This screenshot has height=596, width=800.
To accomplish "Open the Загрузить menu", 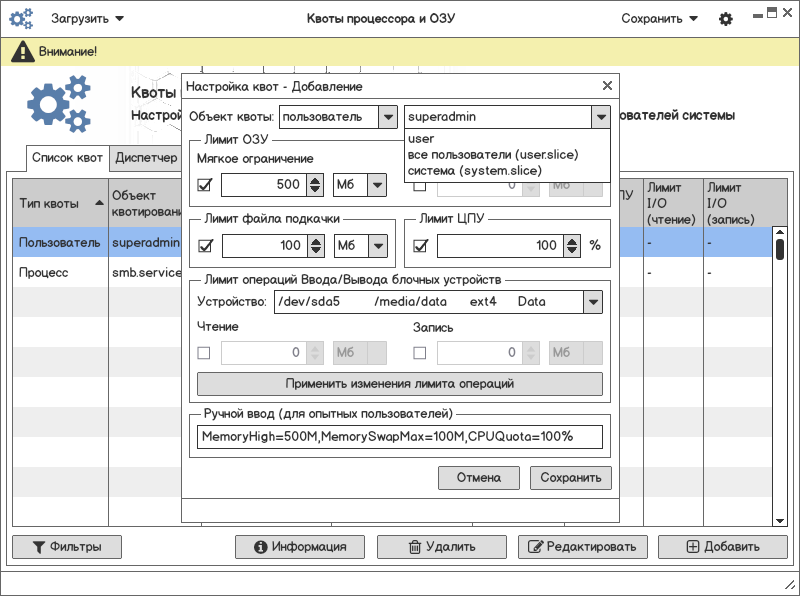I will coord(88,19).
